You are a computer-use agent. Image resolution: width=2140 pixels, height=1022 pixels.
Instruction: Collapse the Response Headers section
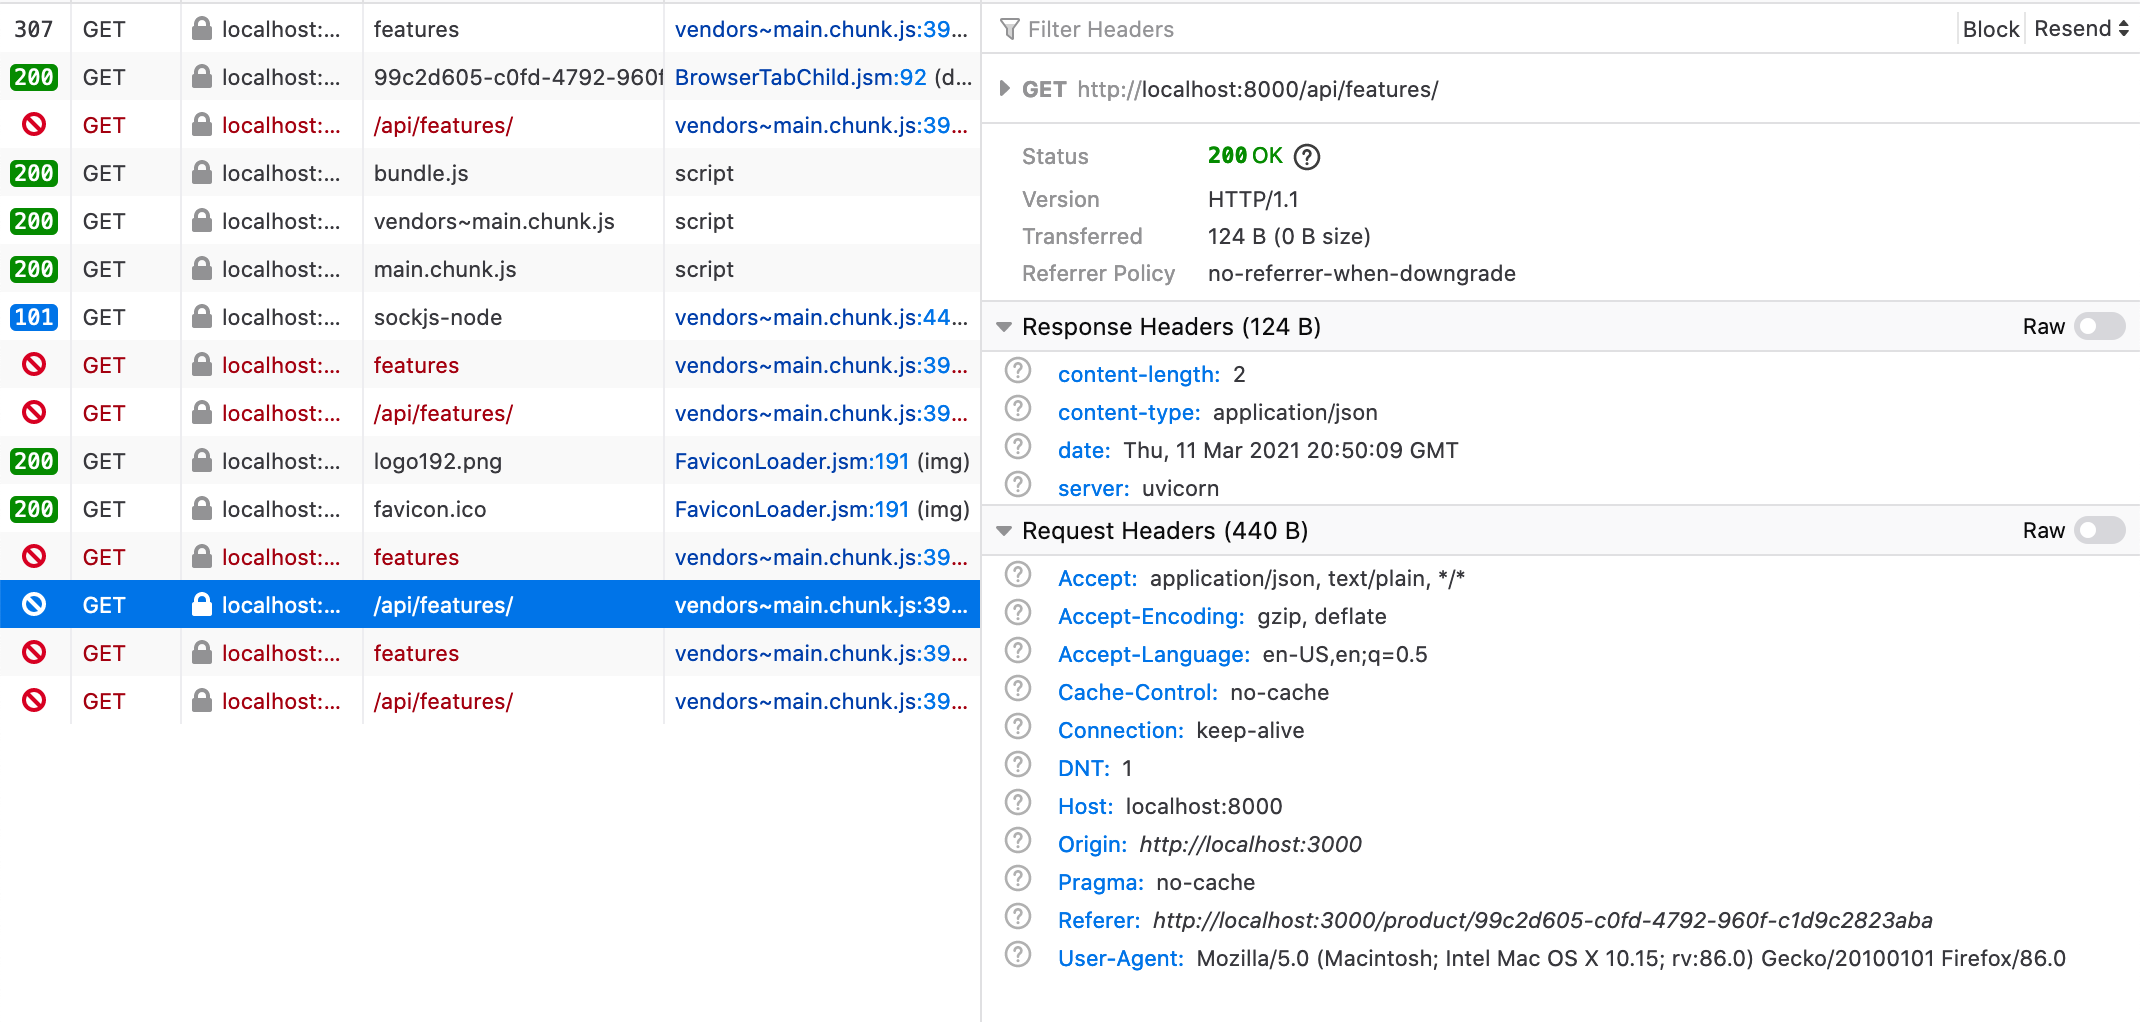click(1003, 326)
